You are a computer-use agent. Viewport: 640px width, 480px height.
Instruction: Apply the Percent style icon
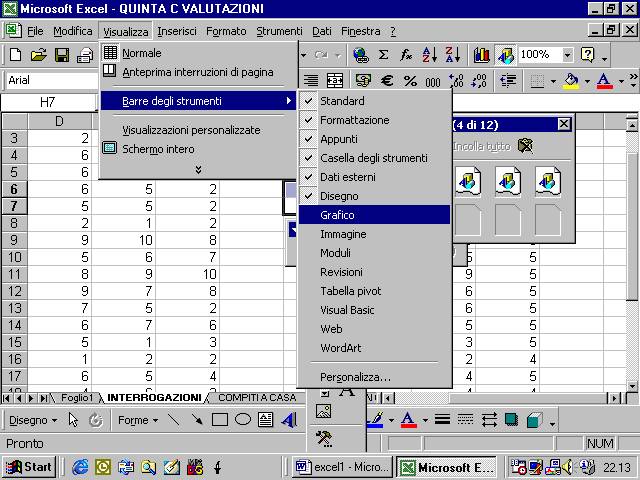click(x=410, y=80)
